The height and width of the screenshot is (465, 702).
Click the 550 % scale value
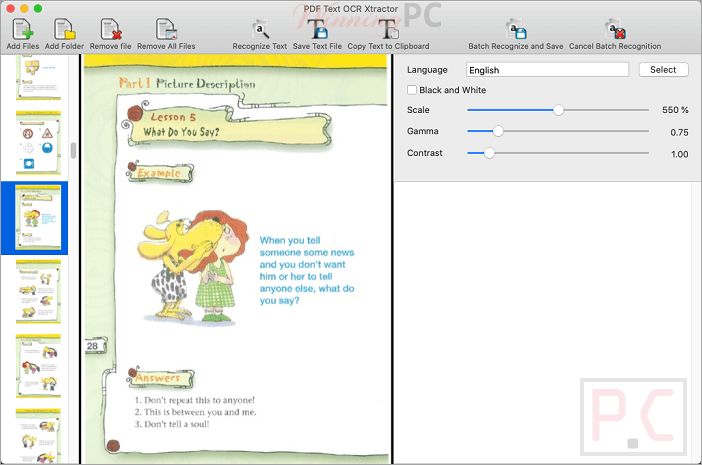tap(675, 110)
